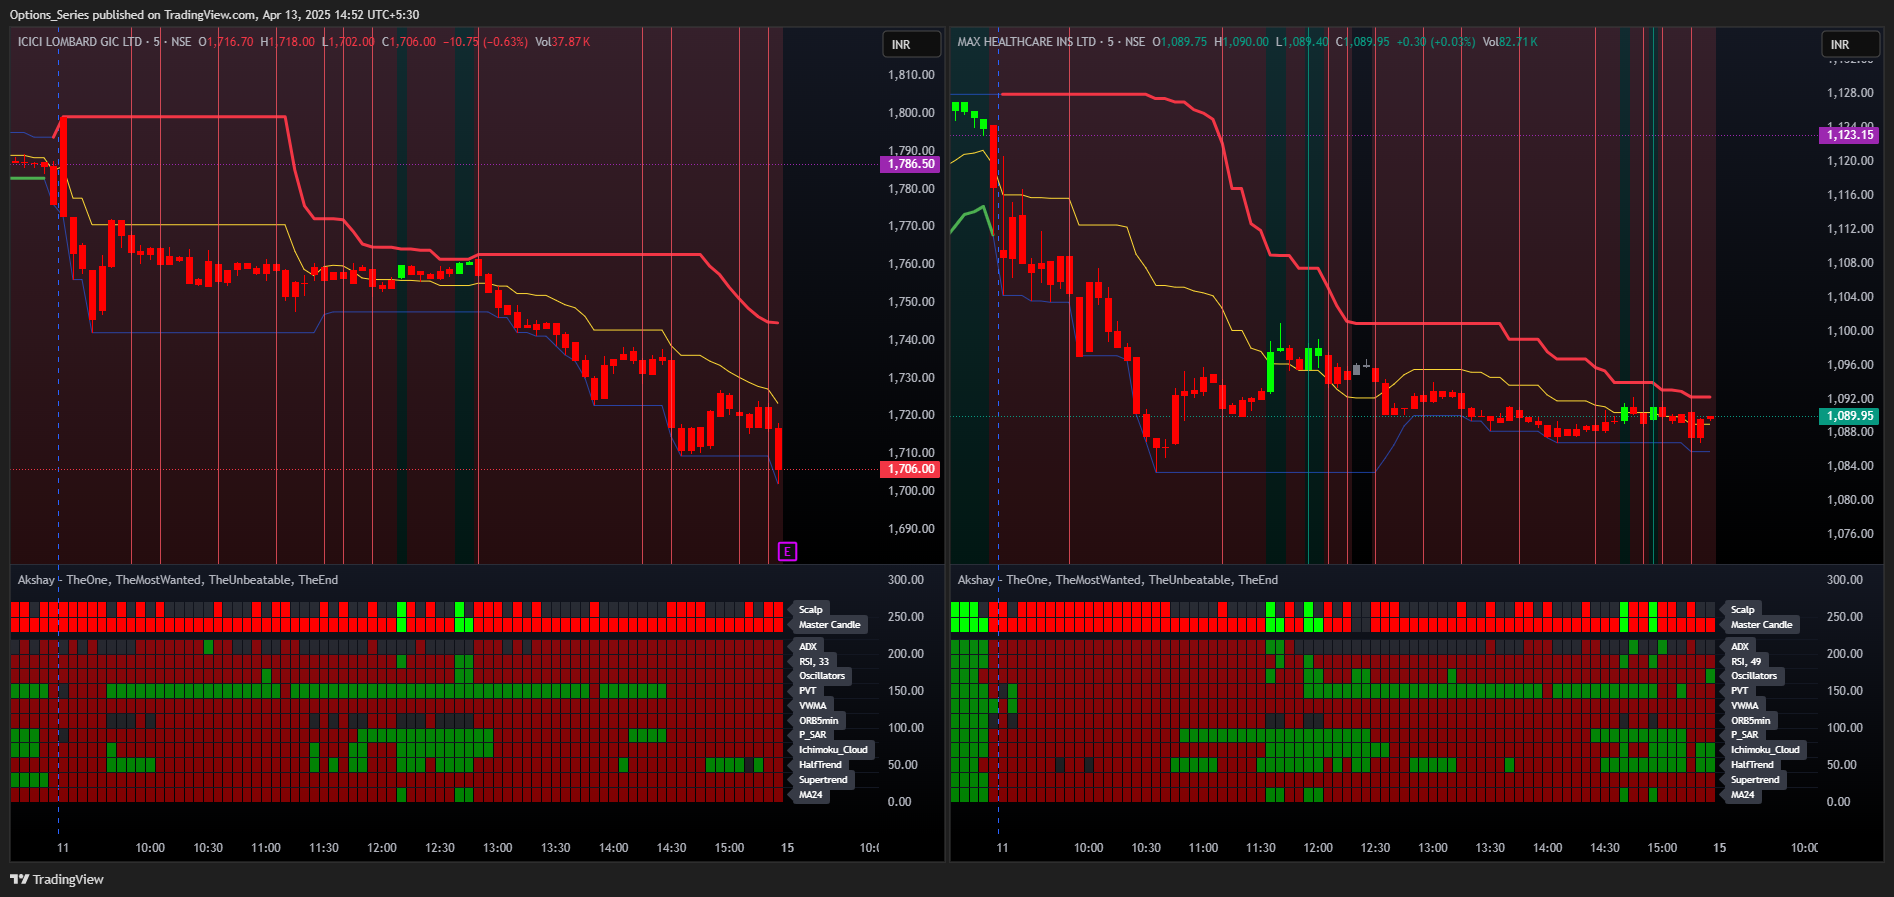Click the ADX label in ICICI indicator pane
1894x897 pixels.
pyautogui.click(x=808, y=647)
